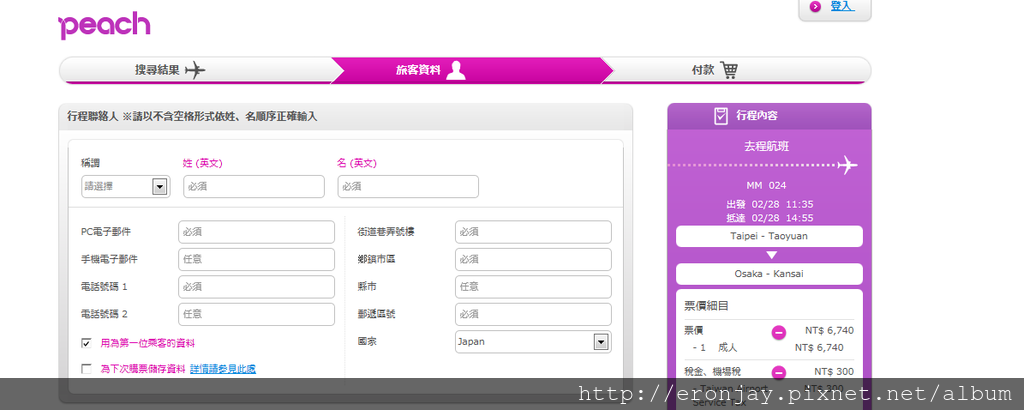
Task: Click the 縣市 input field
Action: click(534, 287)
